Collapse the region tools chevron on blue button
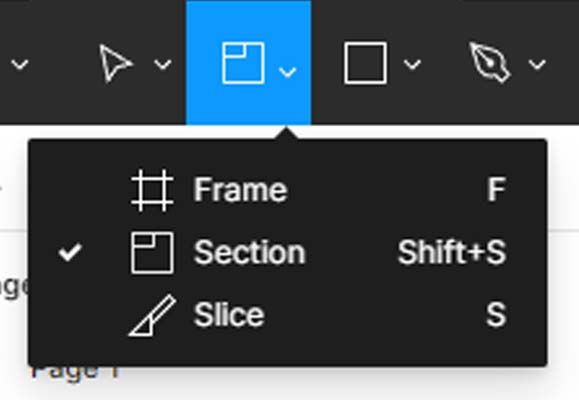 coord(287,72)
